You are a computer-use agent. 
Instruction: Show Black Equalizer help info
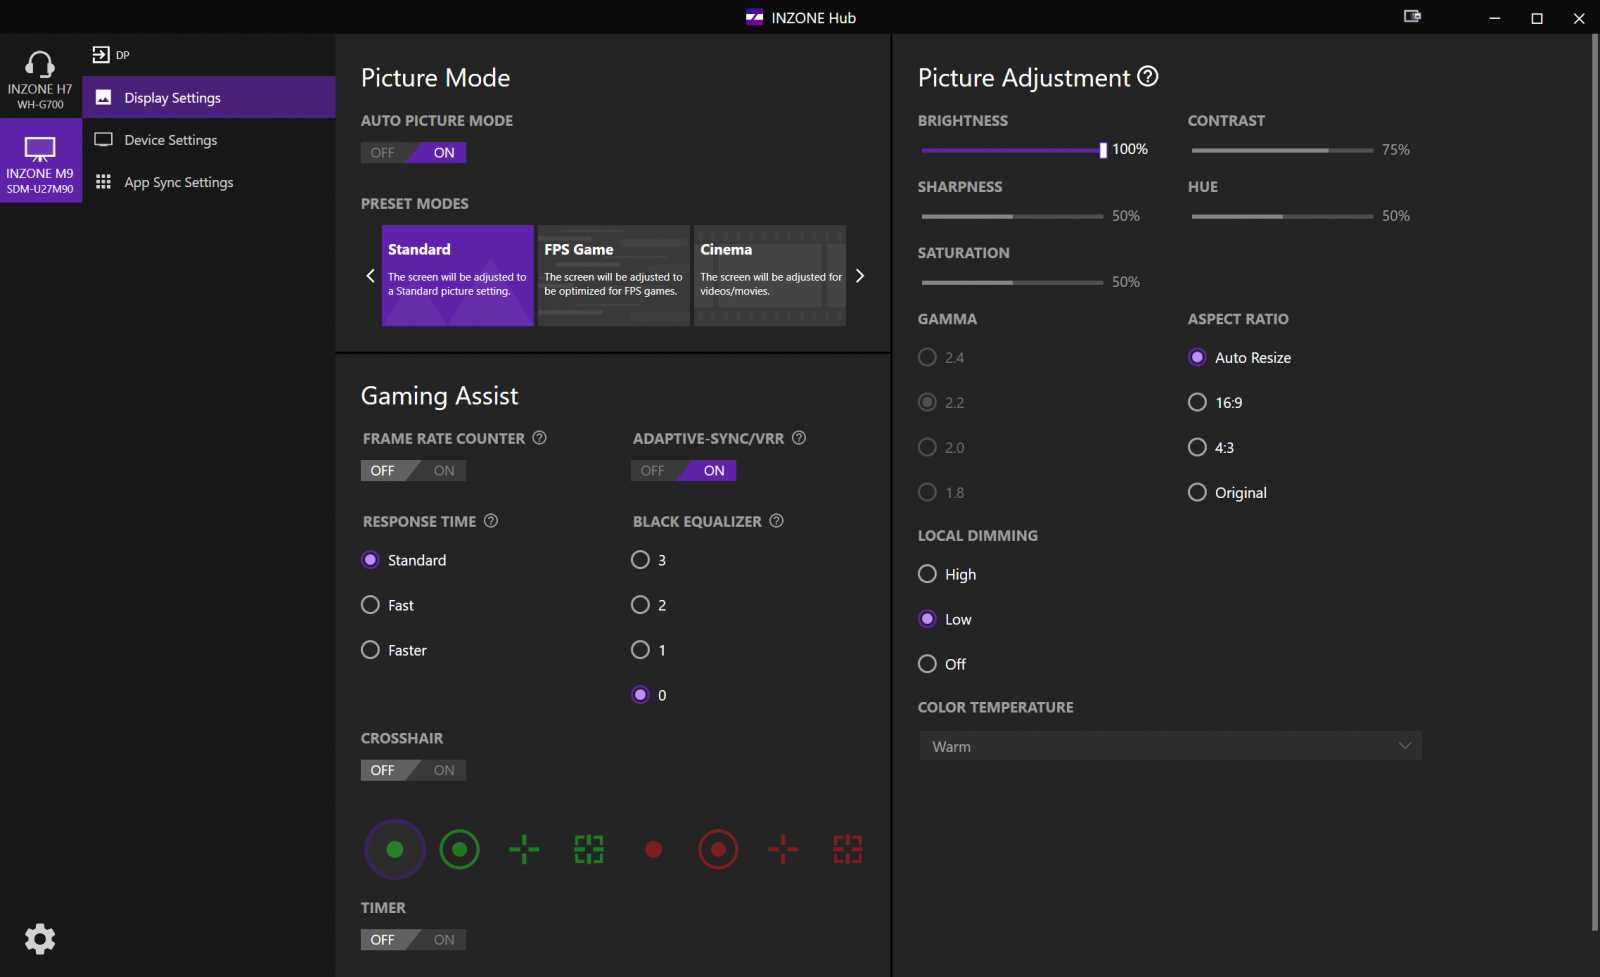pyautogui.click(x=777, y=521)
